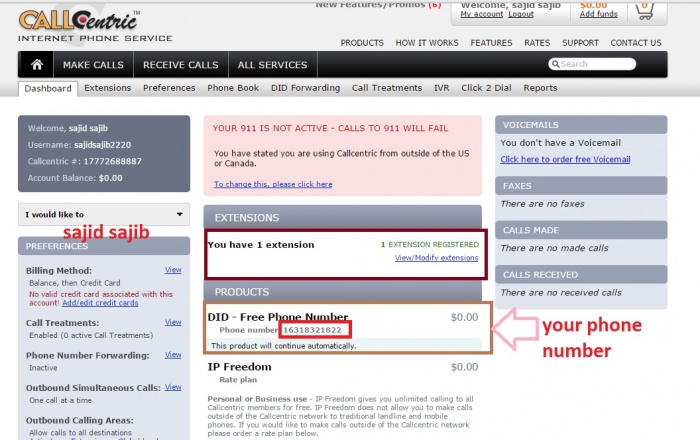
Task: Click the My account link
Action: click(481, 14)
